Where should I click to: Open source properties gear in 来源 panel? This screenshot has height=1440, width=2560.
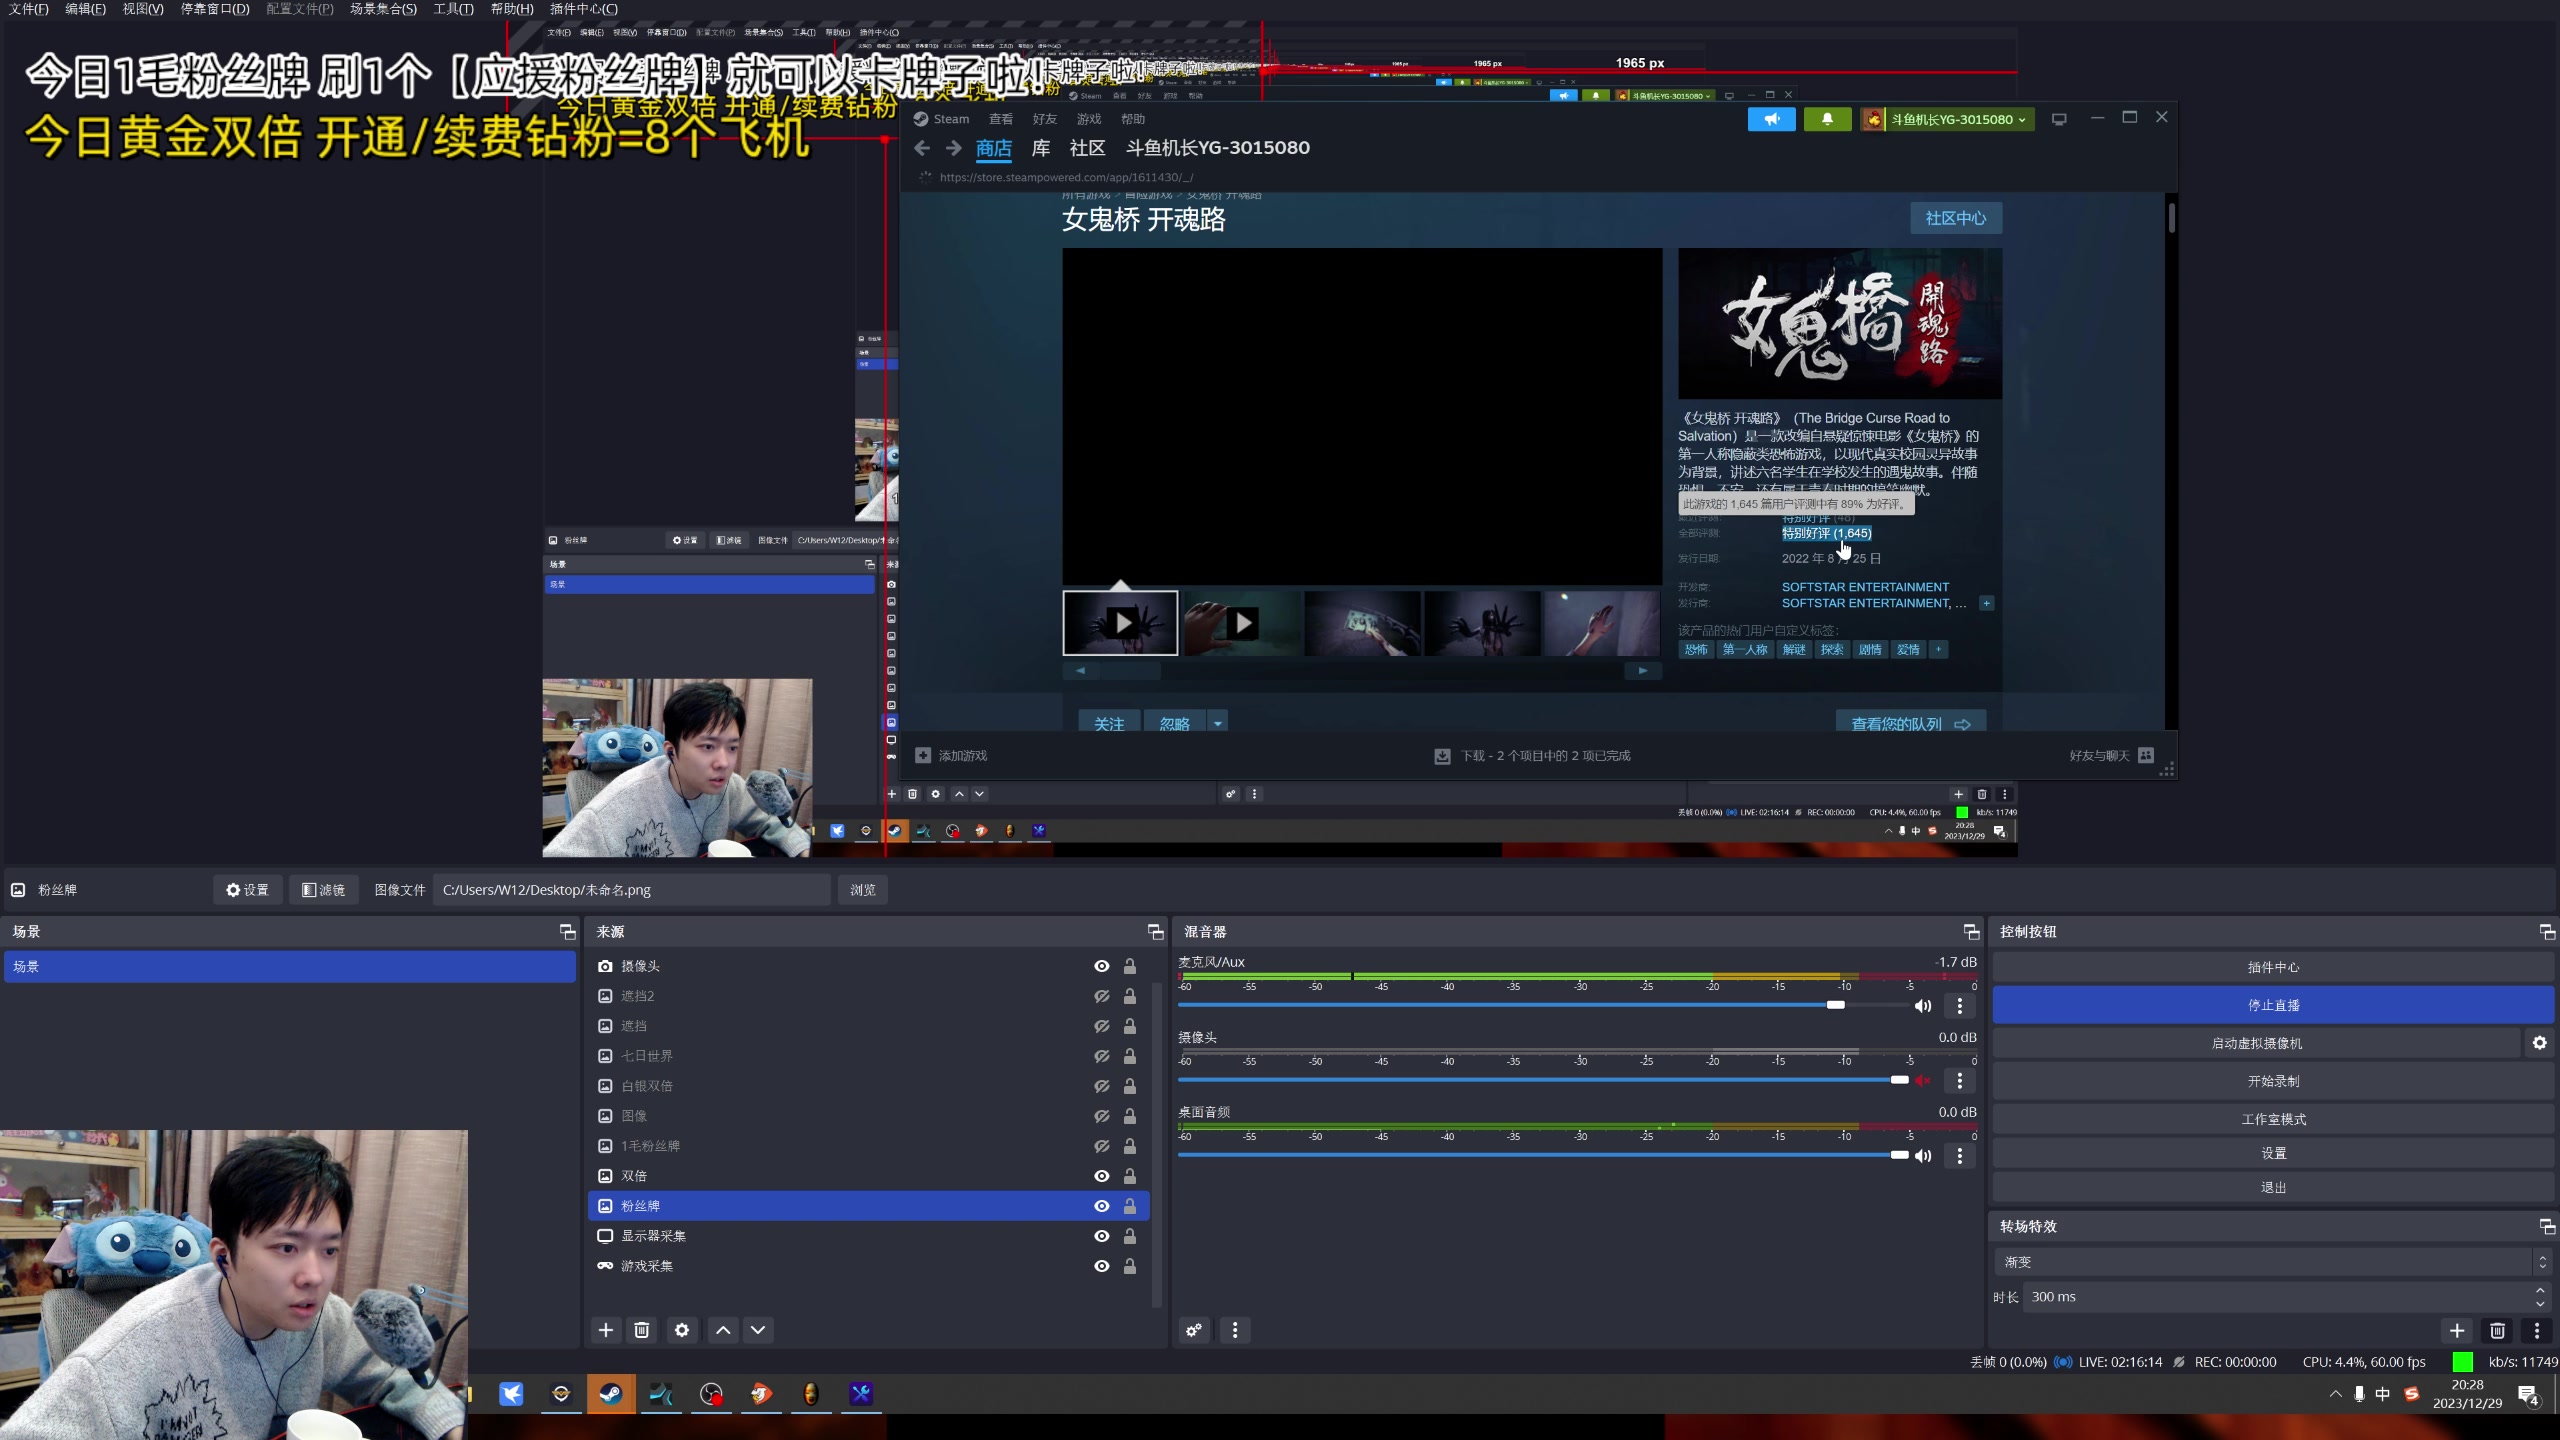(682, 1330)
